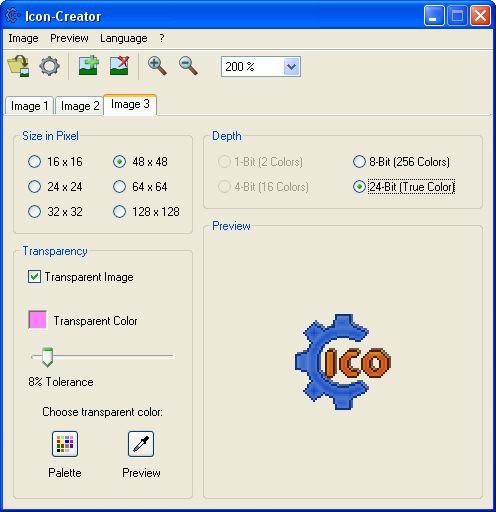Click the pink Transparent Color swatch

[38, 320]
